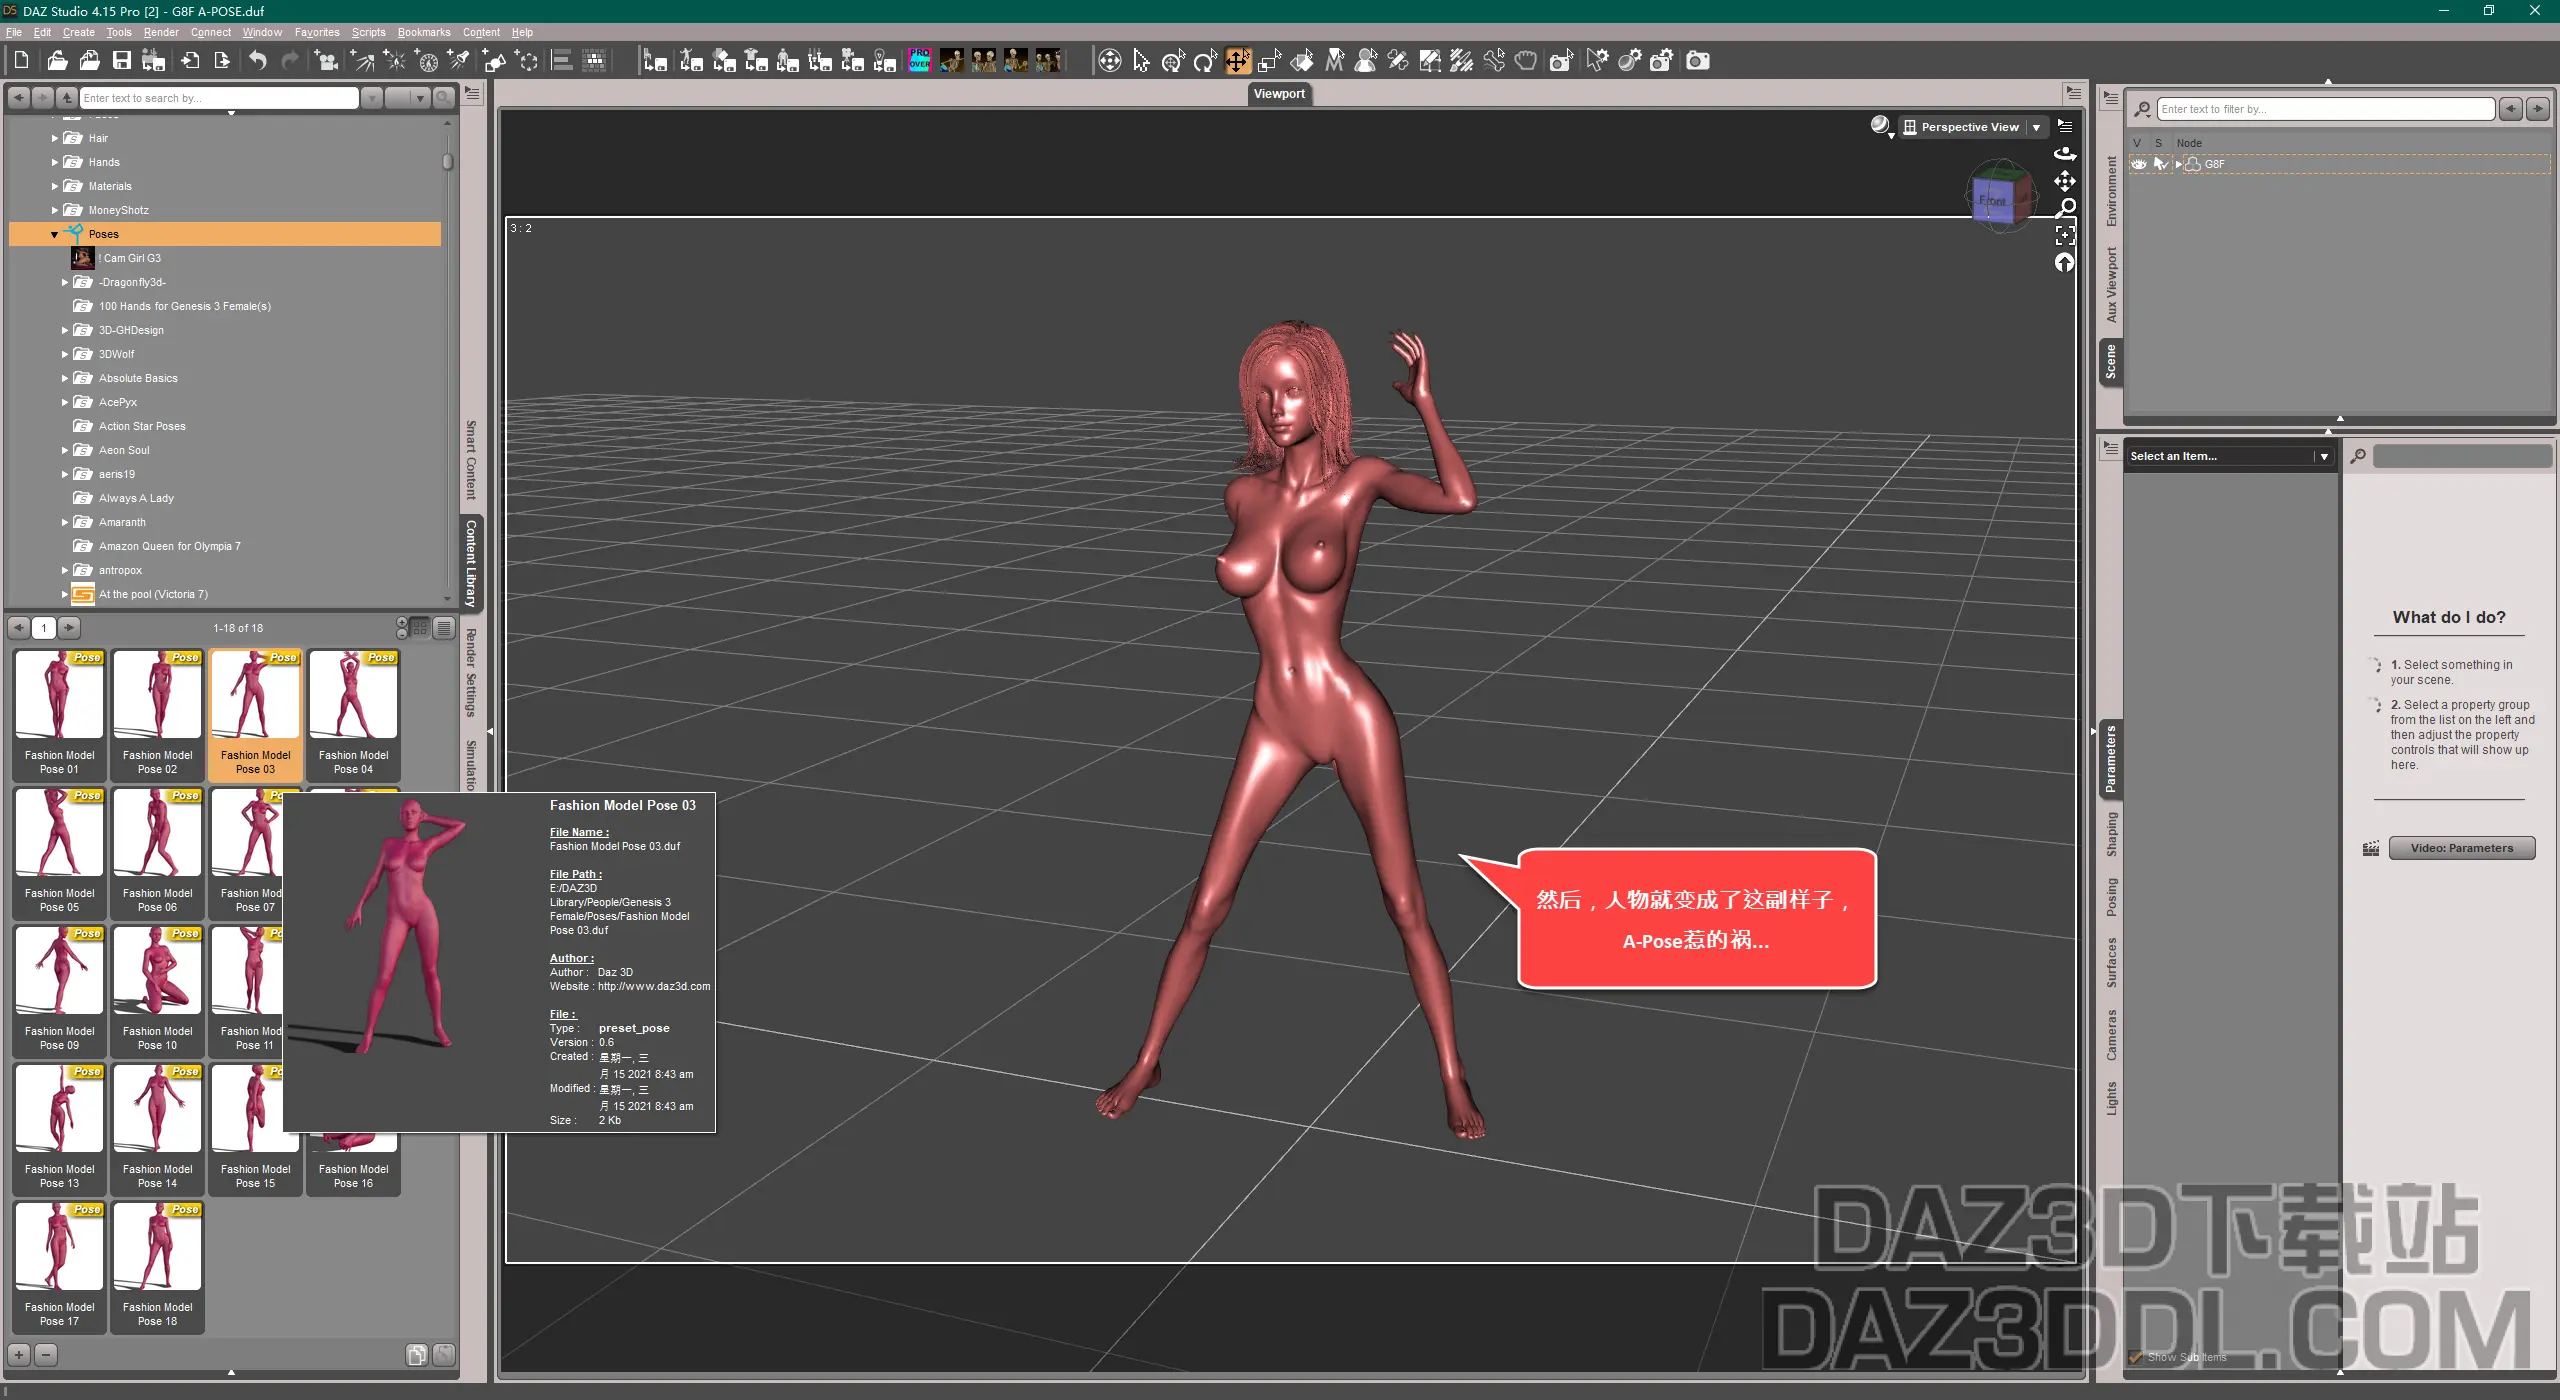2560x1400 pixels.
Task: Click remove minus button below content list
Action: coord(45,1355)
